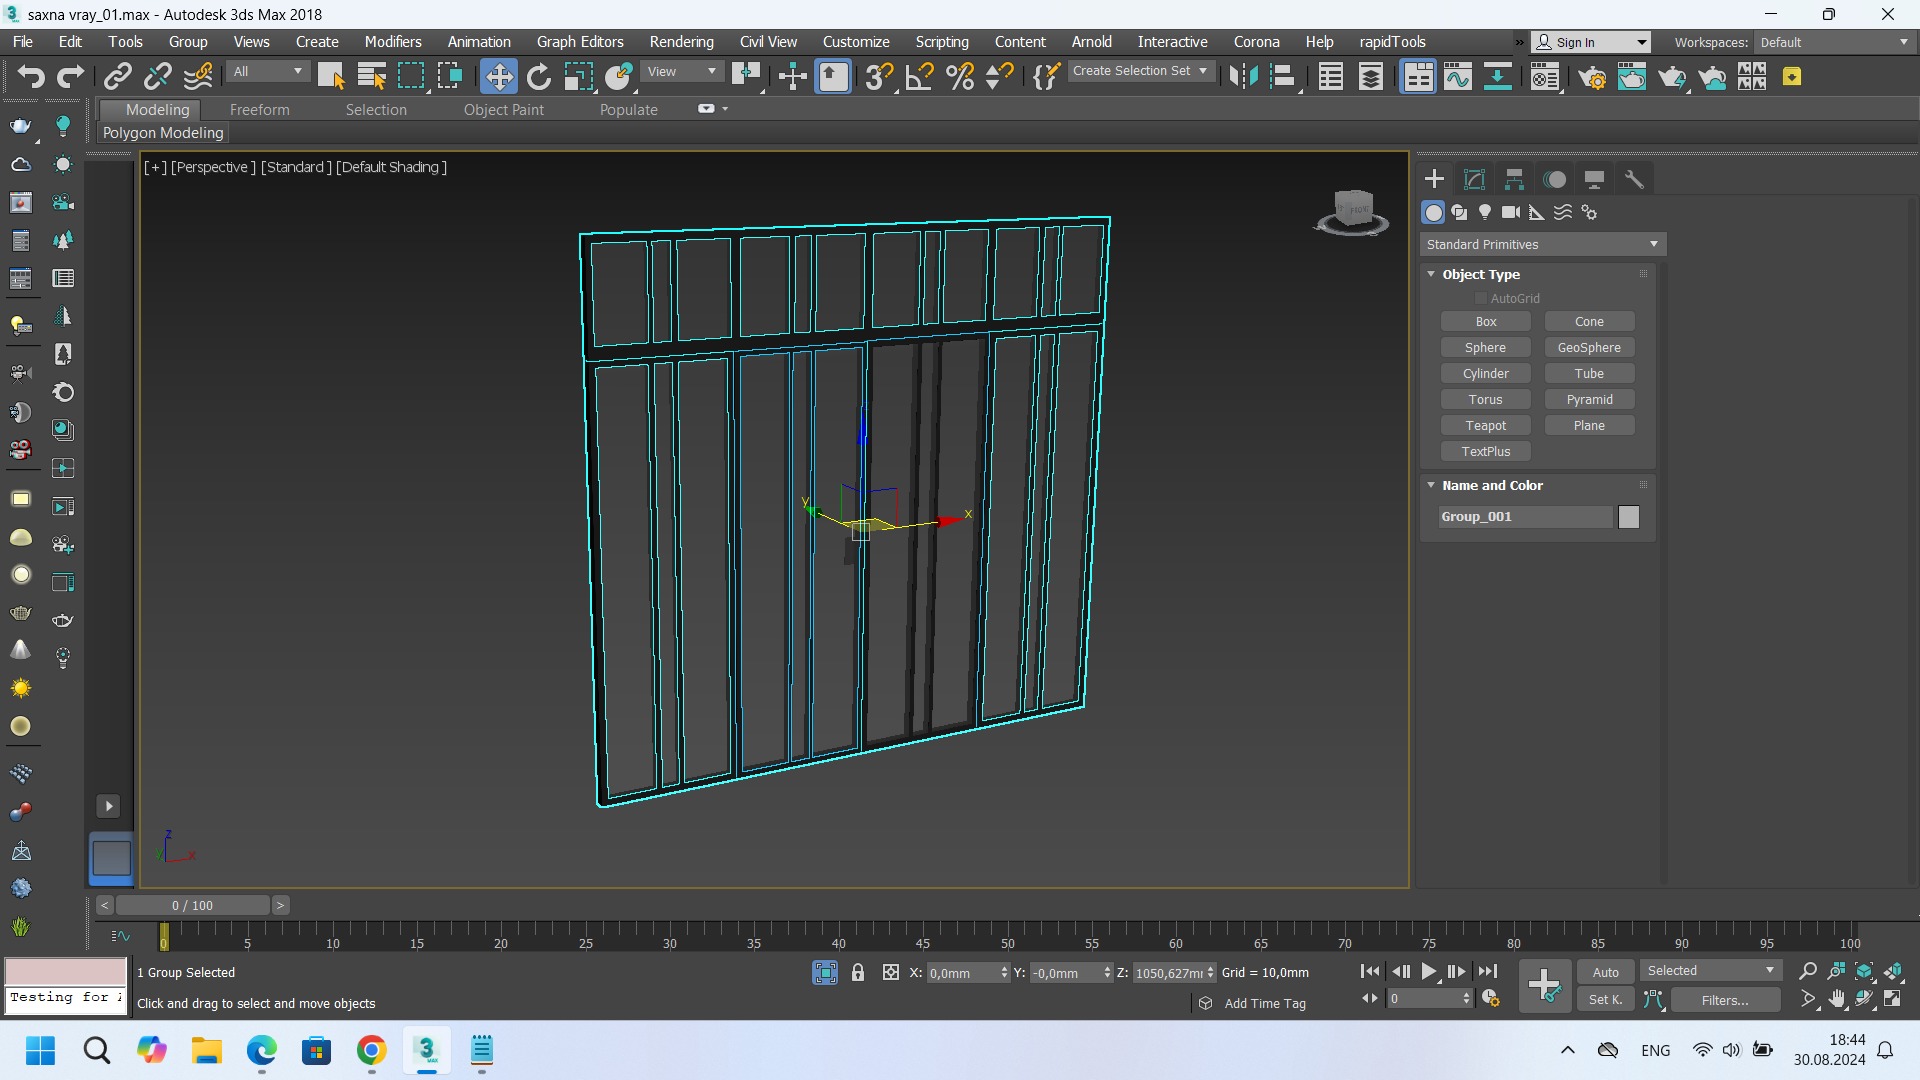Open the Customize menu
The height and width of the screenshot is (1080, 1920).
tap(856, 42)
